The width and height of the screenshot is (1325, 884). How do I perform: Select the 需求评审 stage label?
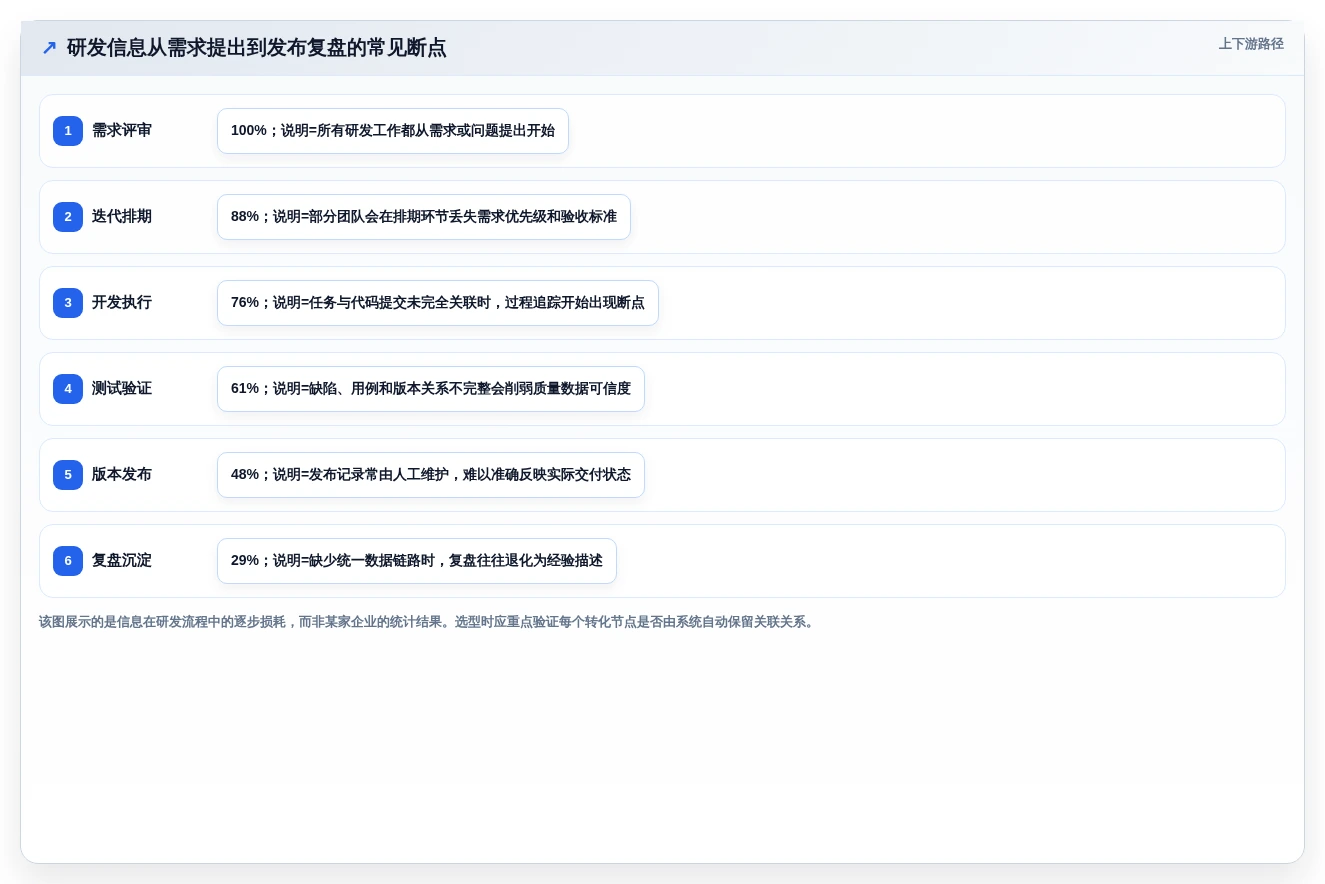[x=122, y=131]
